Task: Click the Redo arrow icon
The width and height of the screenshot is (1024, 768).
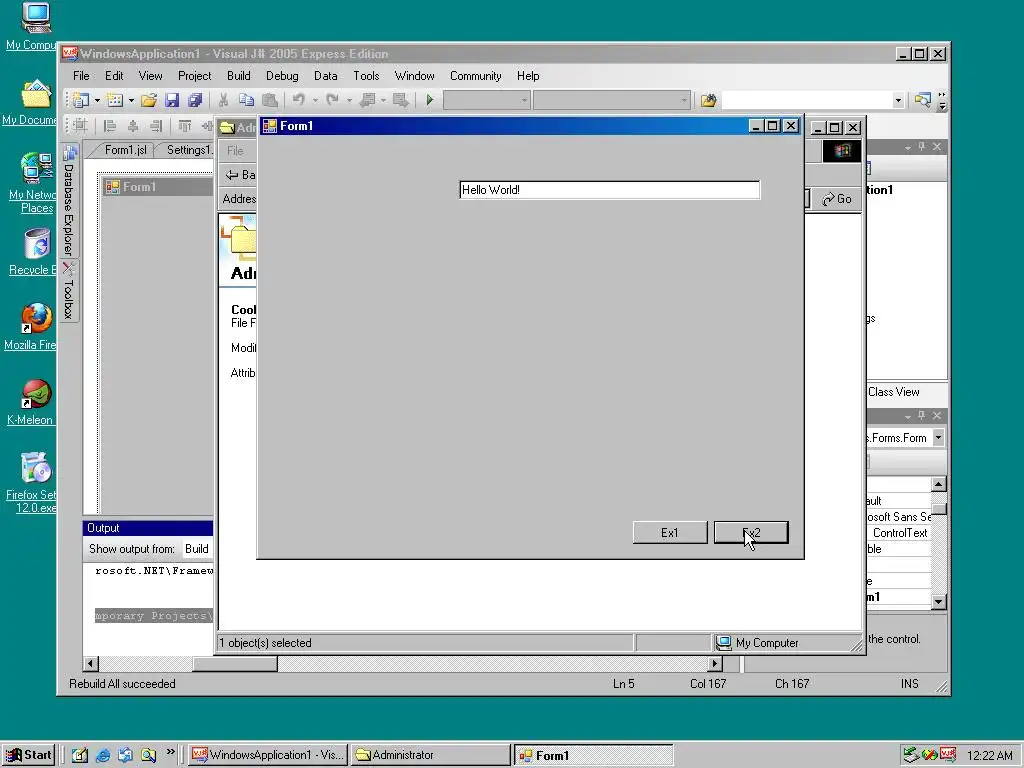Action: point(332,100)
